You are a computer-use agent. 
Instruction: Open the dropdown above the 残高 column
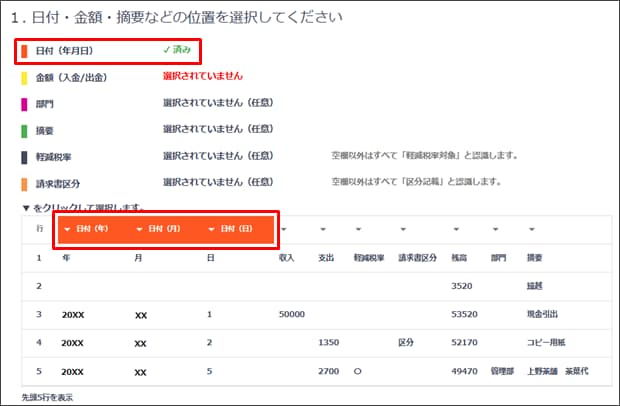pos(456,230)
